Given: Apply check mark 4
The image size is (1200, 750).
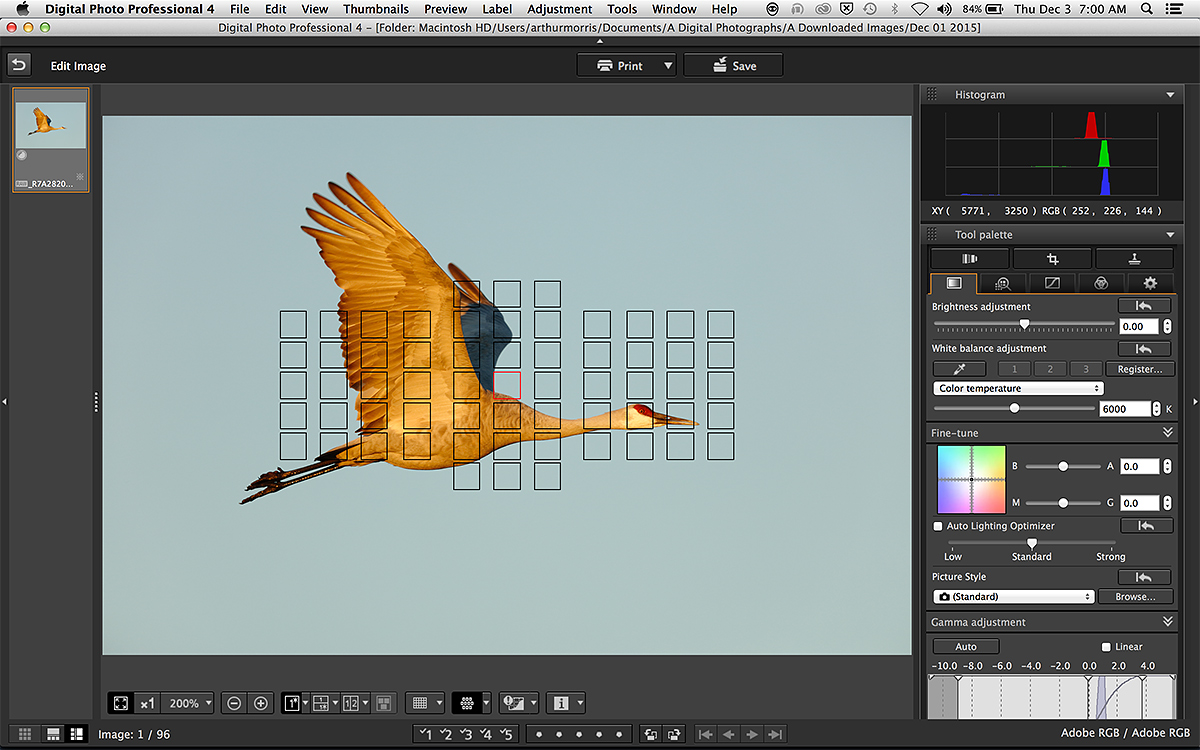Looking at the screenshot, I should pyautogui.click(x=487, y=734).
